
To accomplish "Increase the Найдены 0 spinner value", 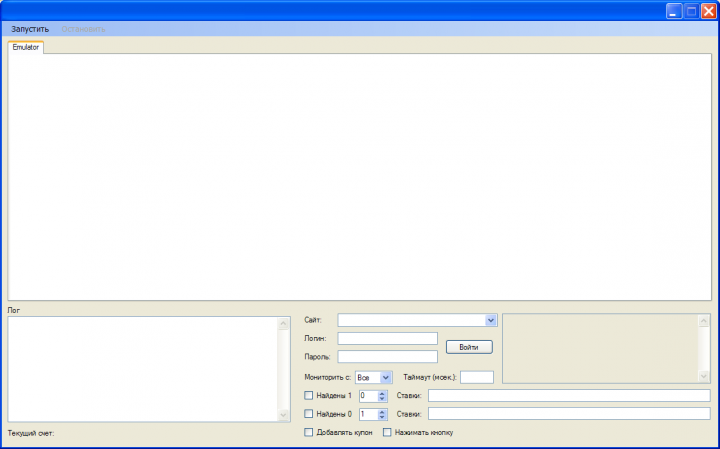I will [x=382, y=411].
